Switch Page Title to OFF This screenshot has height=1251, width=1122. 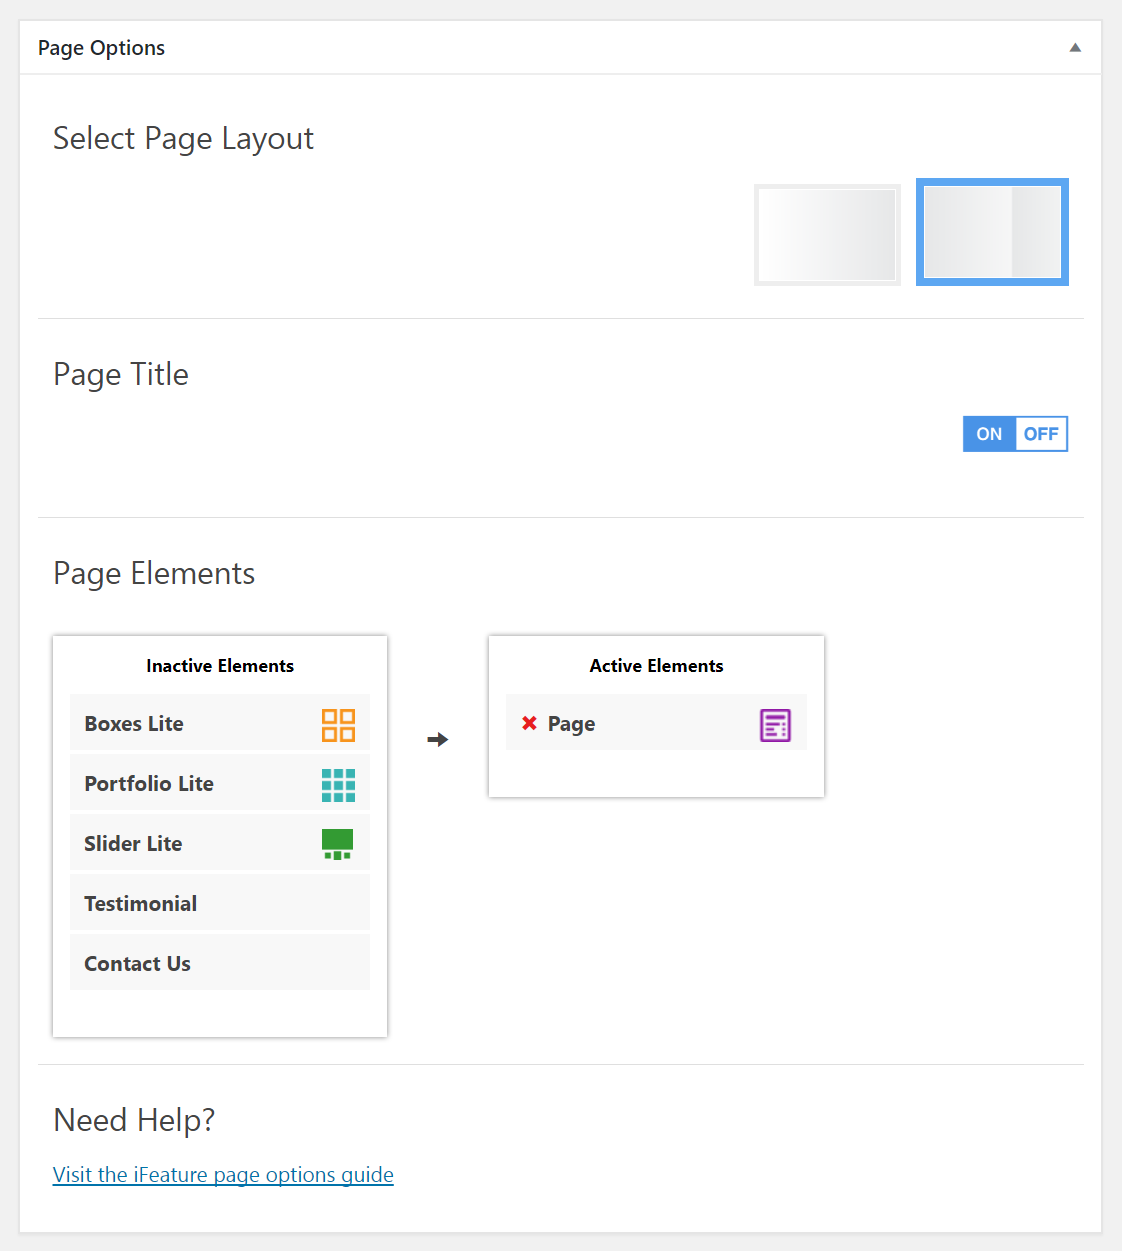1041,434
